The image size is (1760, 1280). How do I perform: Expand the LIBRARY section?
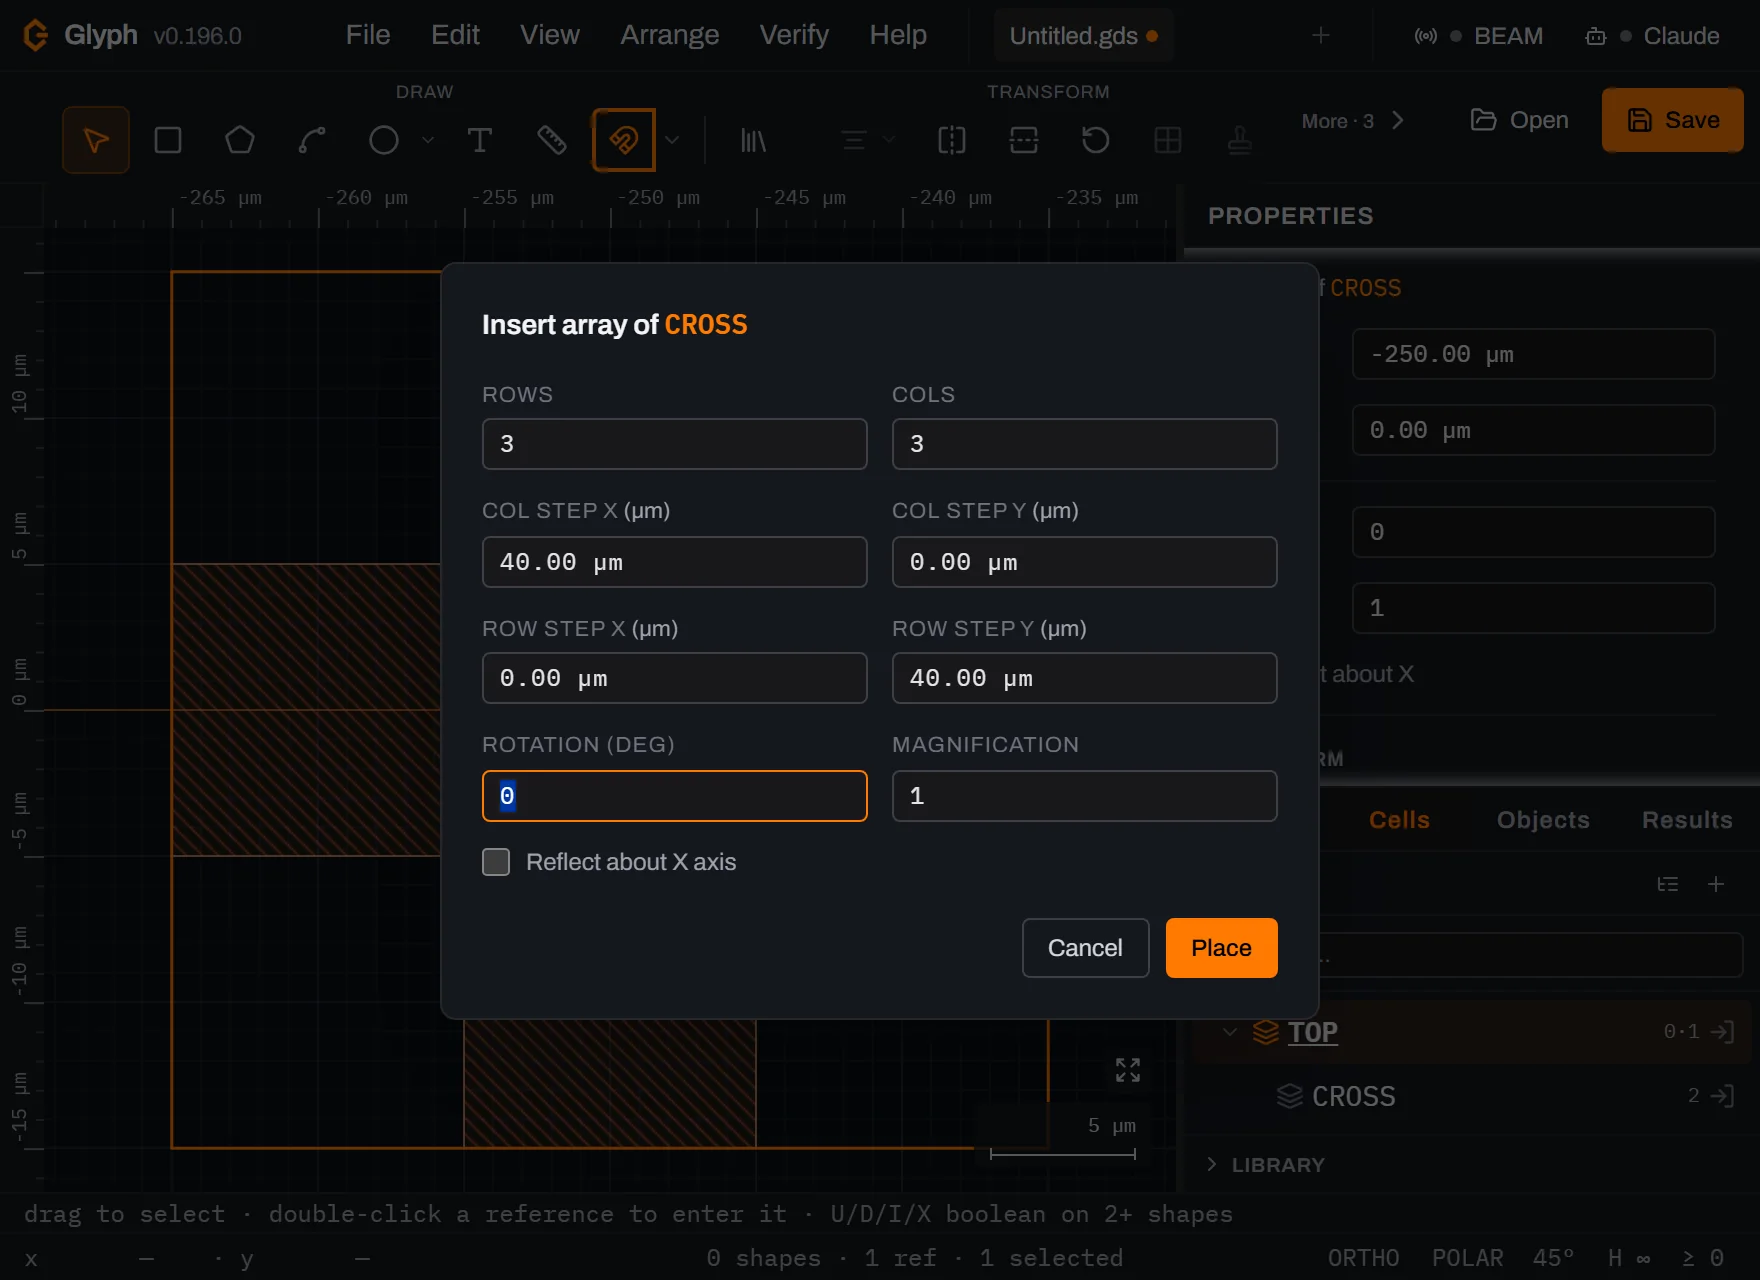1265,1165
